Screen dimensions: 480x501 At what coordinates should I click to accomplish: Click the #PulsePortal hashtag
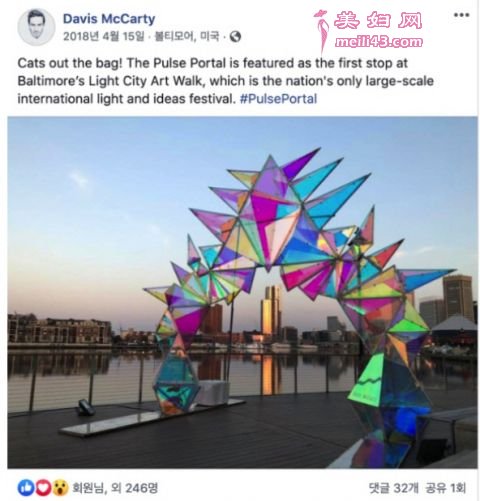(x=278, y=99)
